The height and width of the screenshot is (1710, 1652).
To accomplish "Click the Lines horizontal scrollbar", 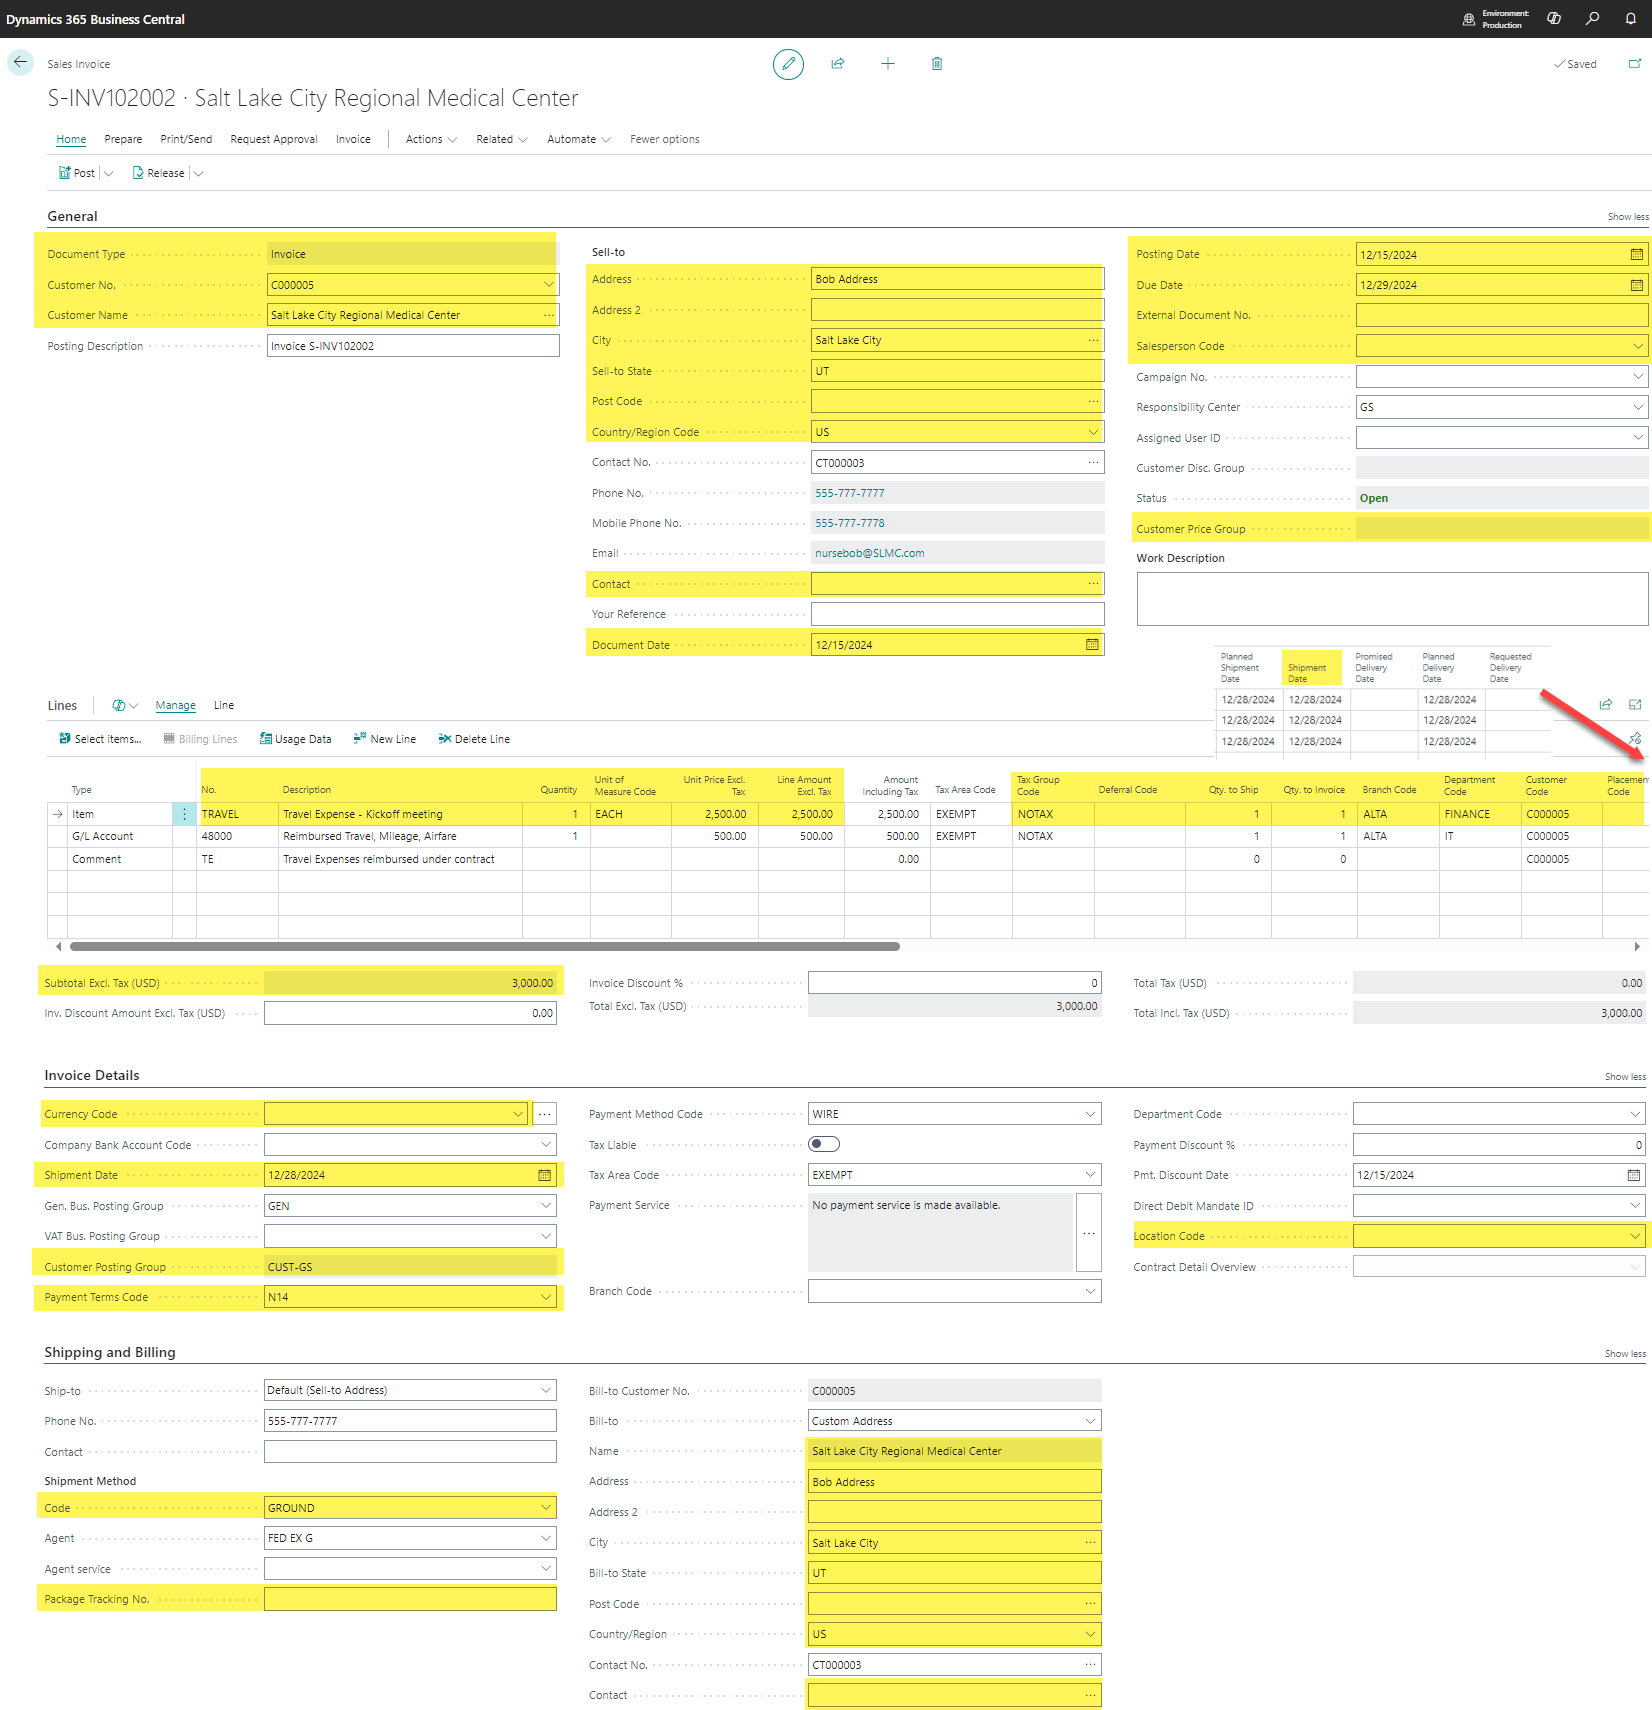I will [x=485, y=946].
